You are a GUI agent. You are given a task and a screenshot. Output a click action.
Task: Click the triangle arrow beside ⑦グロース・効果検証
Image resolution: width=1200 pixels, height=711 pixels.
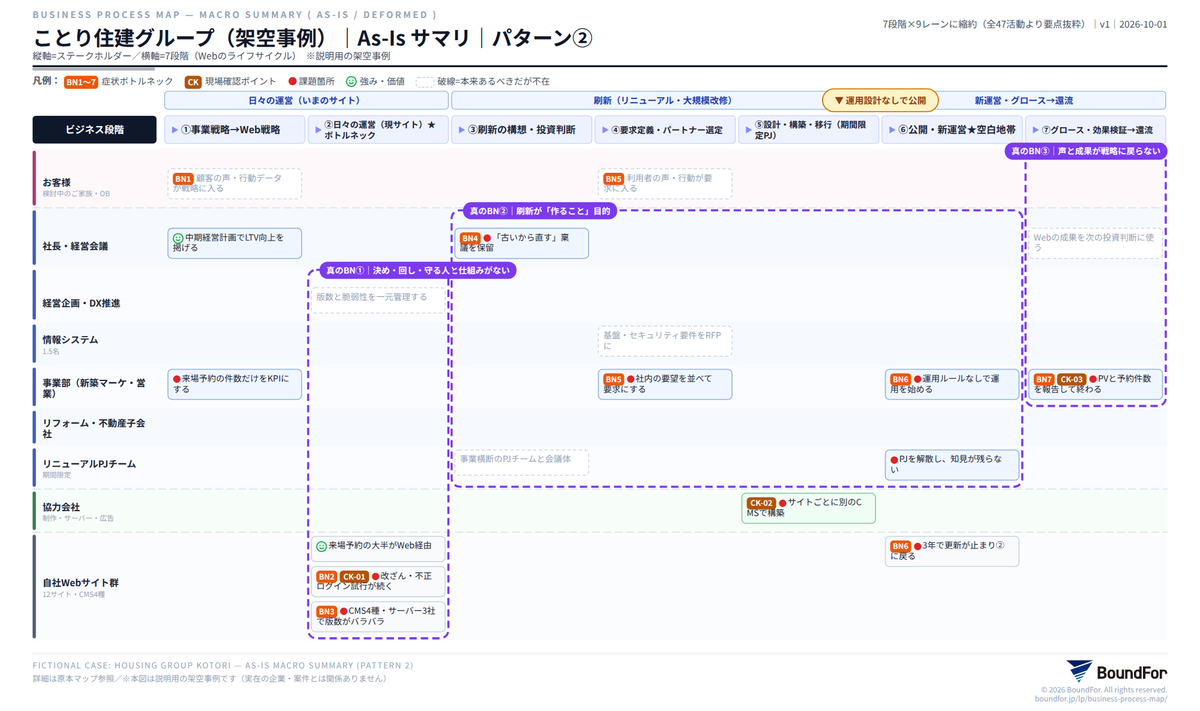(1037, 130)
